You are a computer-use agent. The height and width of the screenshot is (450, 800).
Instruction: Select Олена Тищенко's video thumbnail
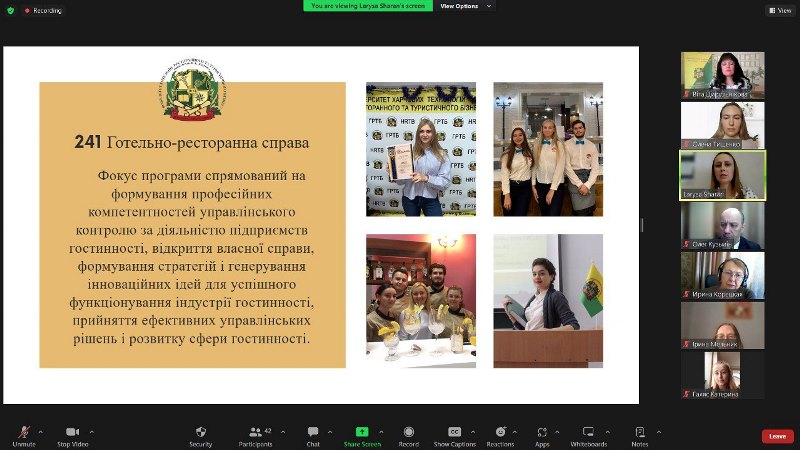coord(722,125)
